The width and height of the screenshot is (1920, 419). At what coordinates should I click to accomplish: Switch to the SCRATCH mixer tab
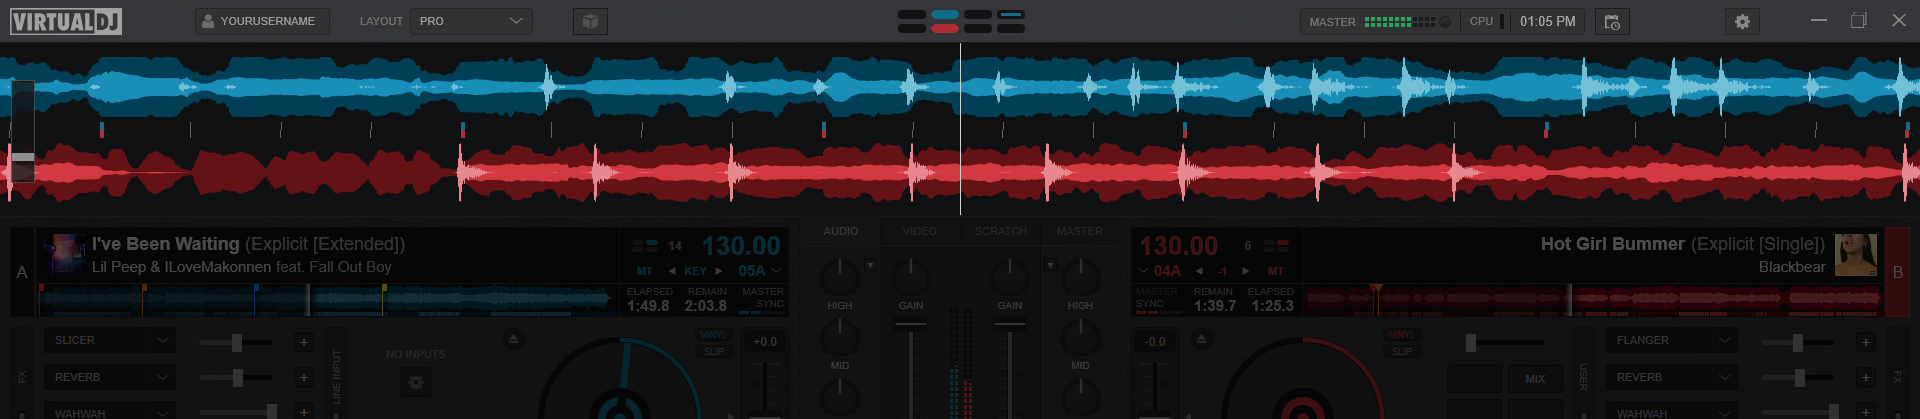1000,231
